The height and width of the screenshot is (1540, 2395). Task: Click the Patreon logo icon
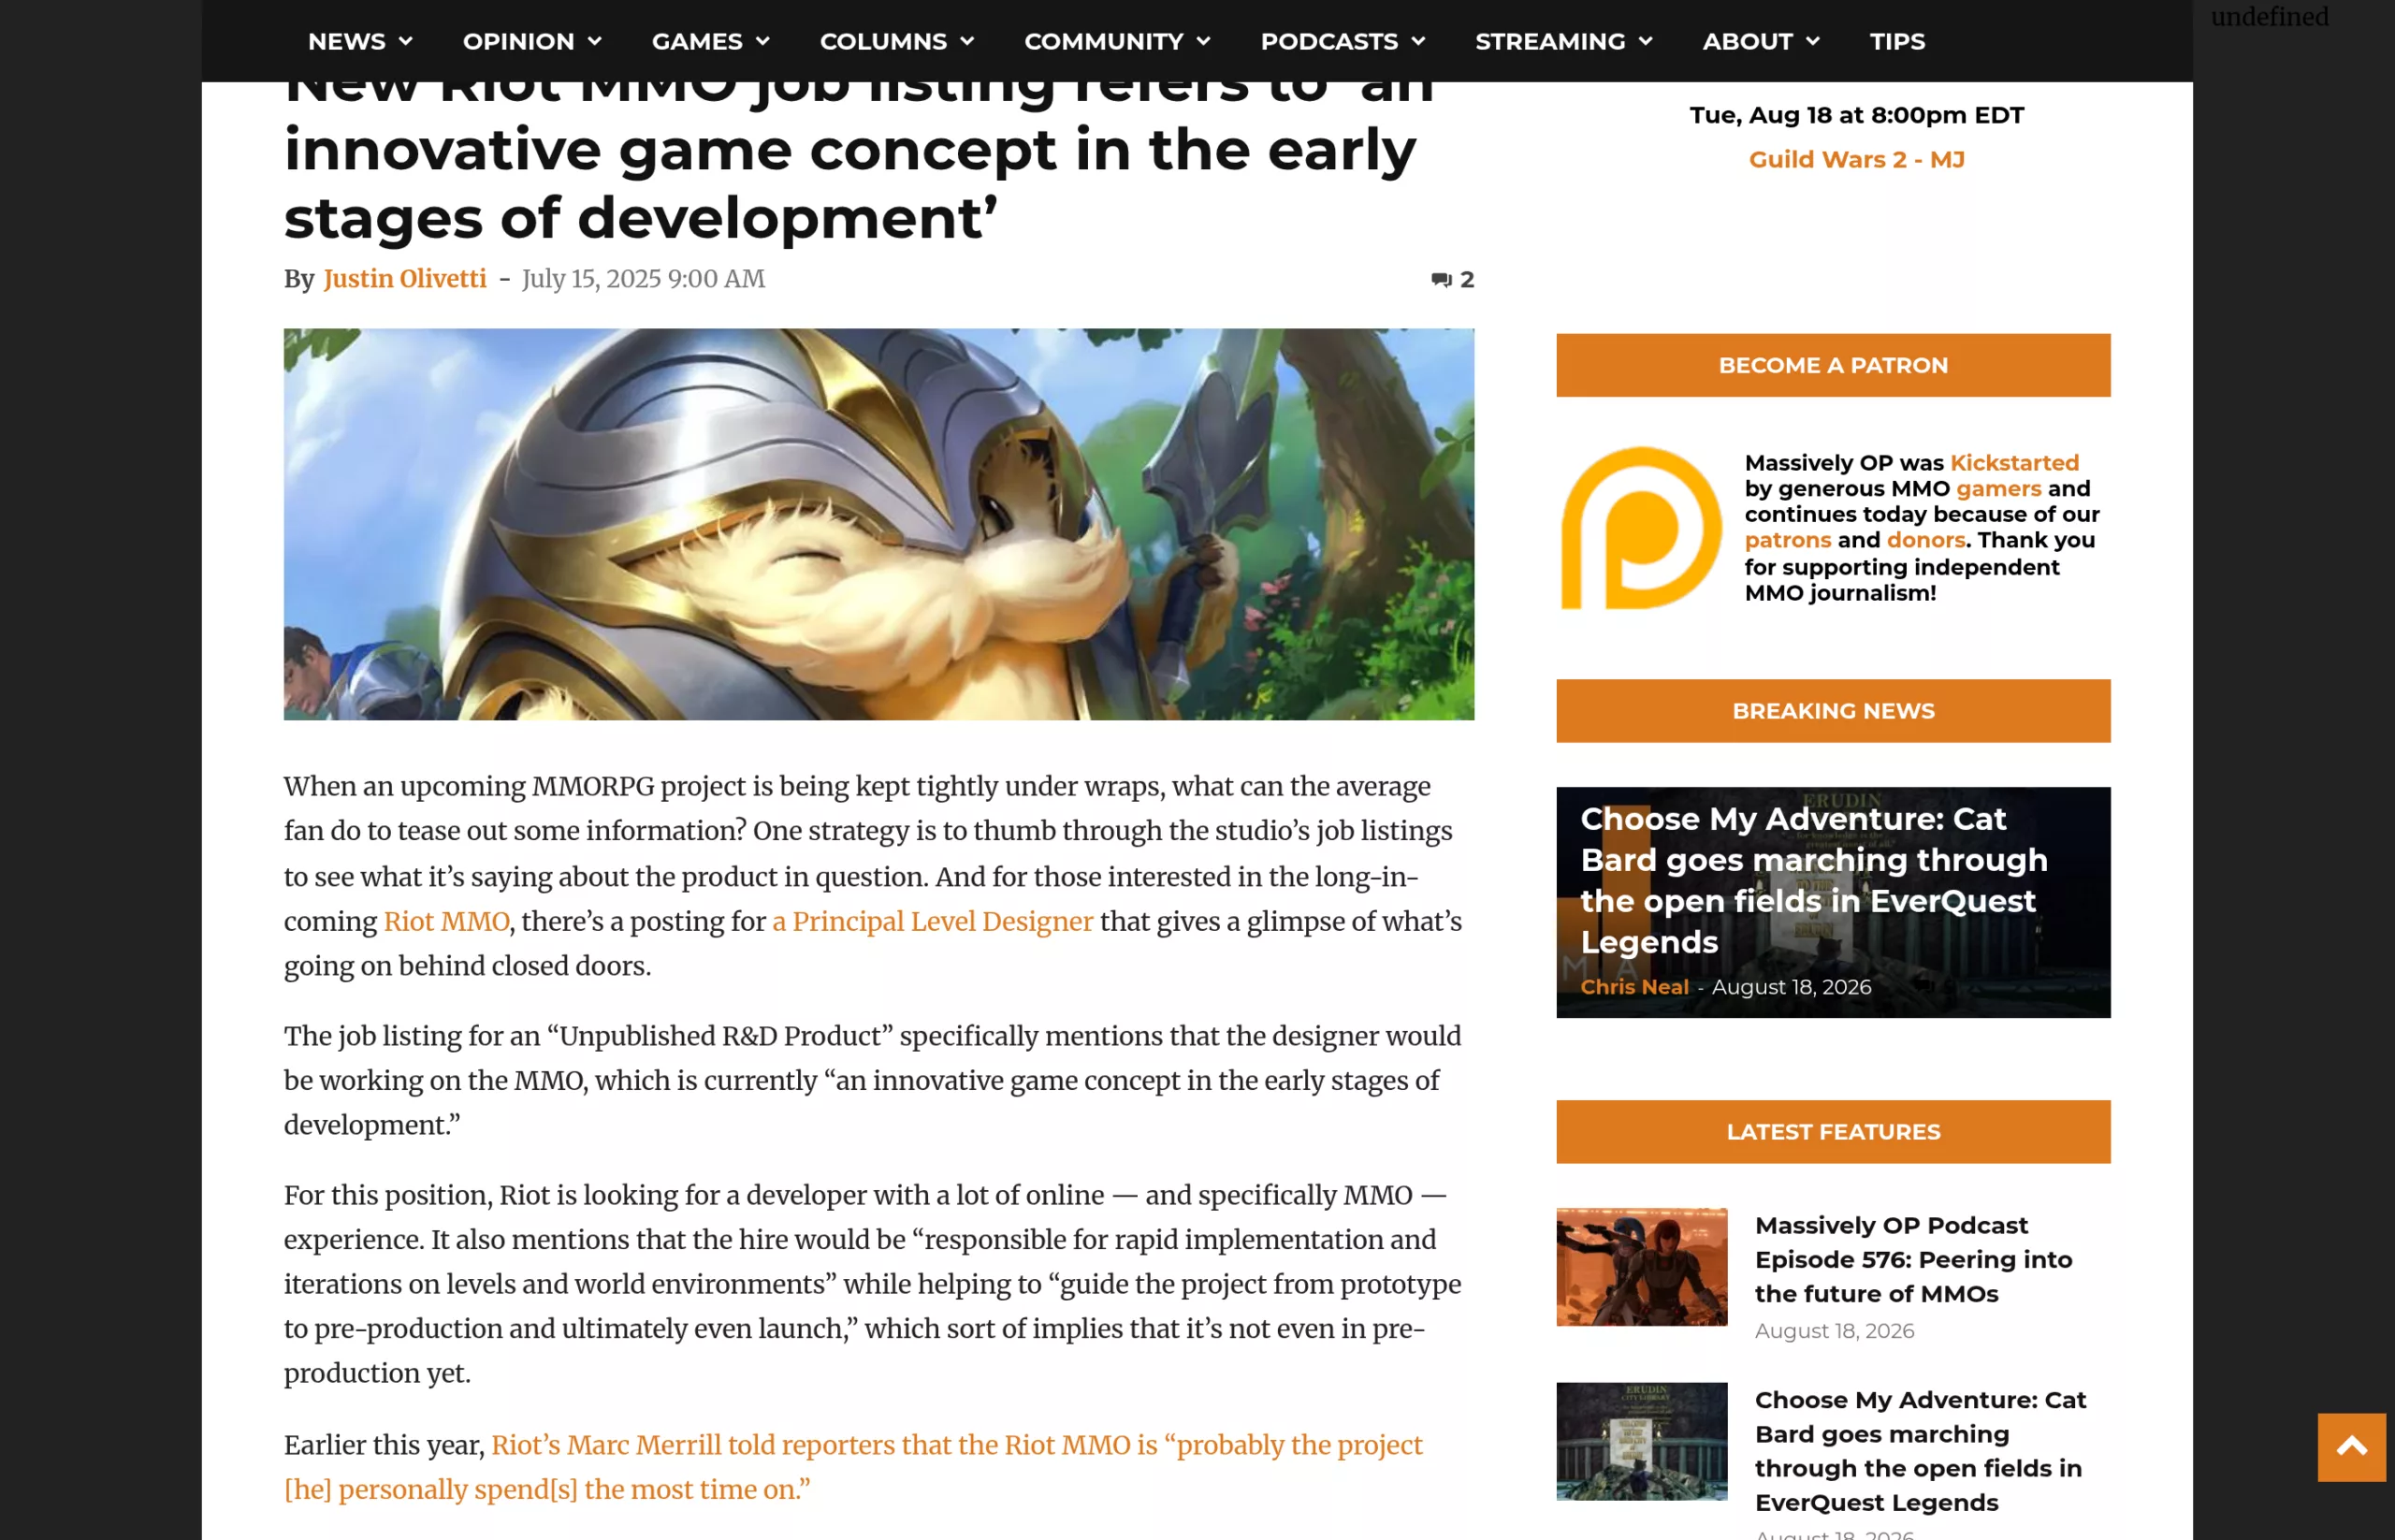1640,527
